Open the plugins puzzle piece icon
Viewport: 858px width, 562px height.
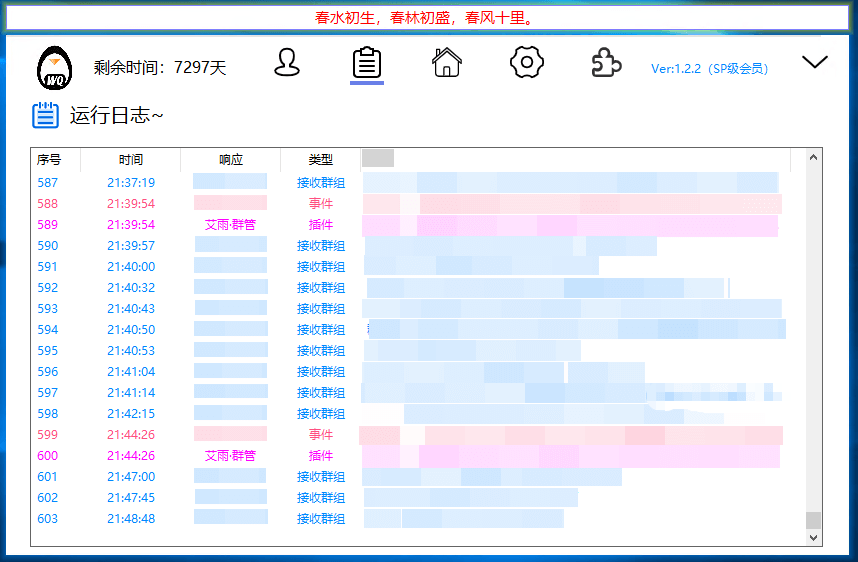click(606, 63)
